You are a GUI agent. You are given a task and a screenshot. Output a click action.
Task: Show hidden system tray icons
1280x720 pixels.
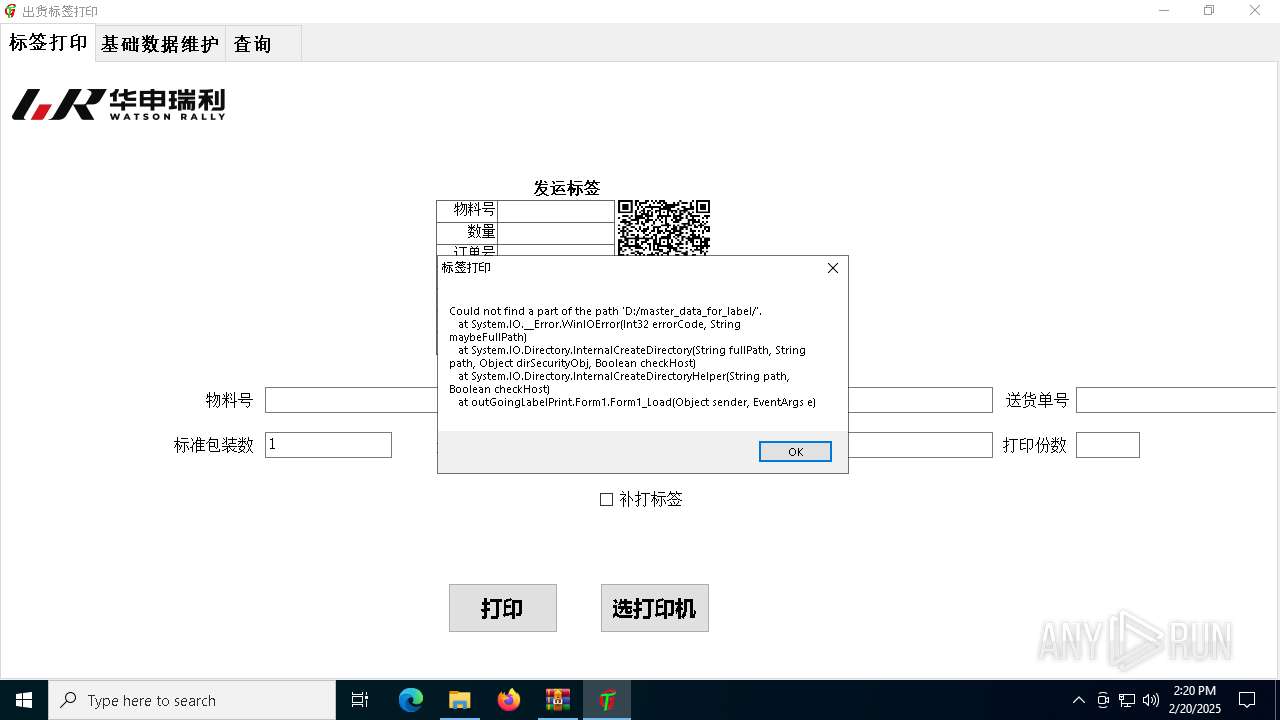1078,700
